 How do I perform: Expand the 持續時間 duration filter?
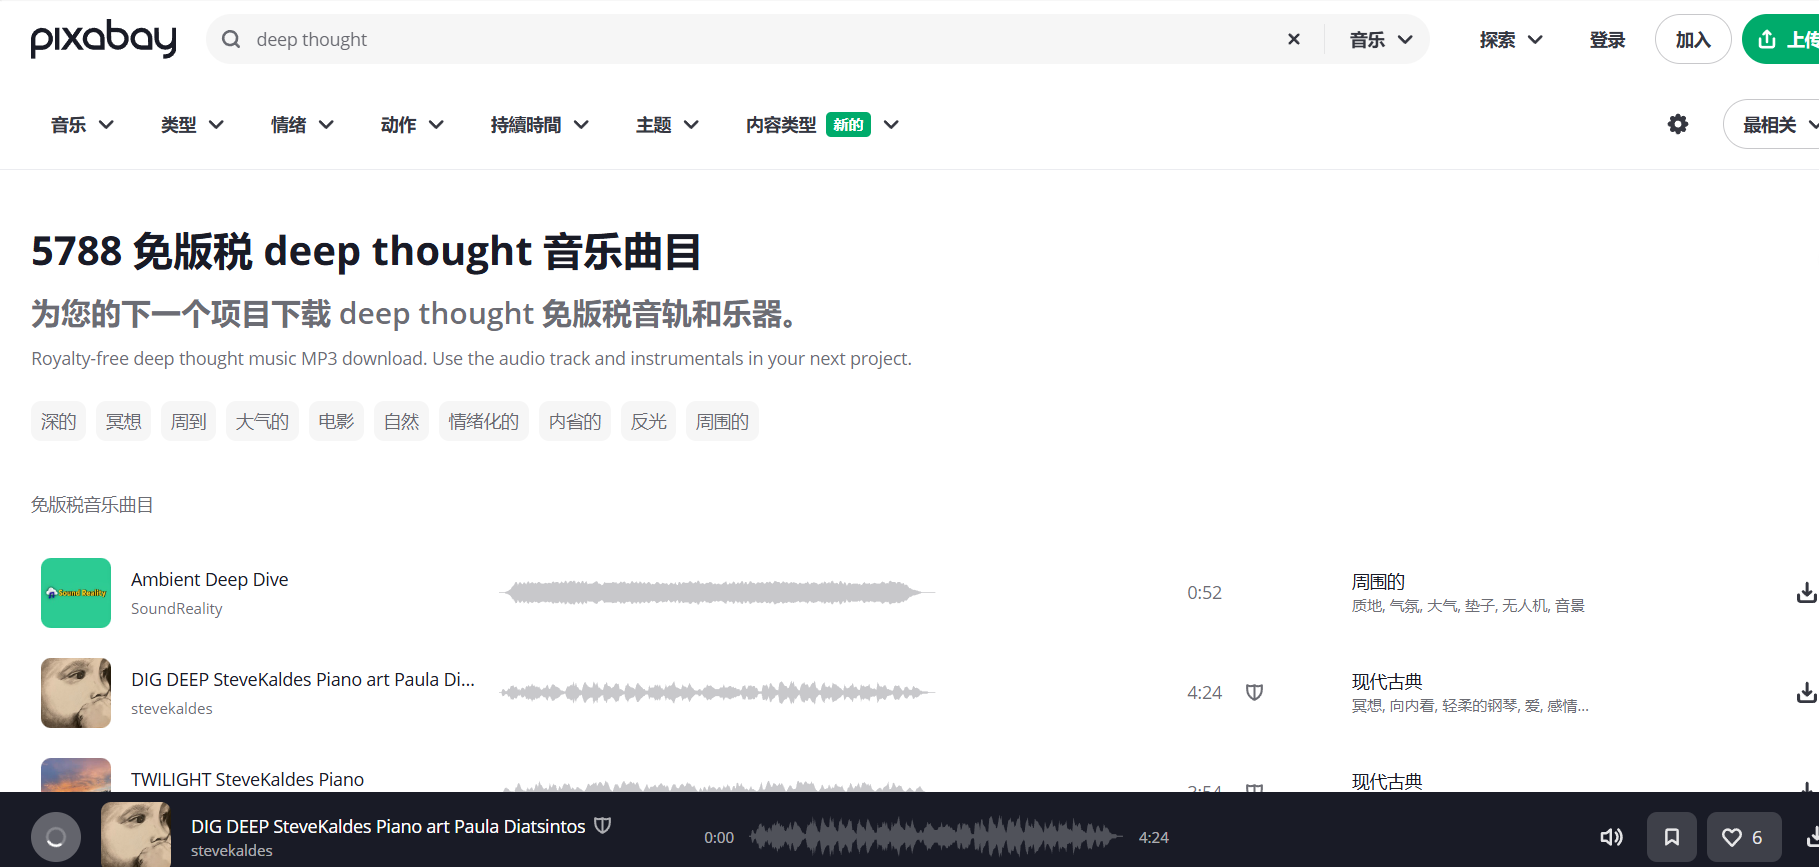(x=539, y=124)
